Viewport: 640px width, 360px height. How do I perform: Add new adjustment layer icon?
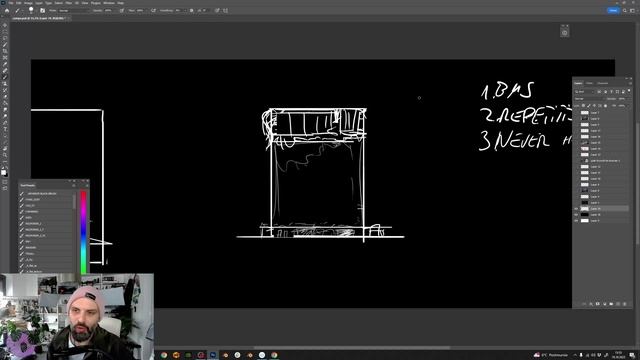[604, 304]
